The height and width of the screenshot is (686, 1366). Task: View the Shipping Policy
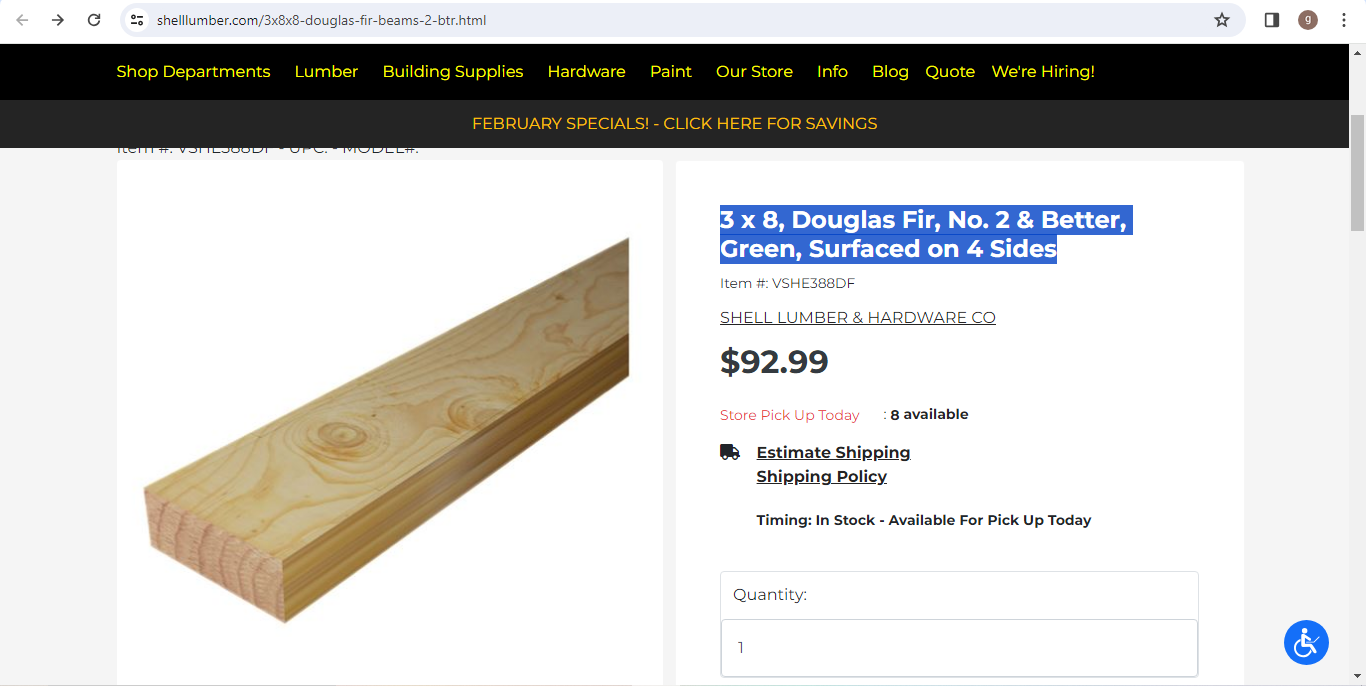coord(821,476)
